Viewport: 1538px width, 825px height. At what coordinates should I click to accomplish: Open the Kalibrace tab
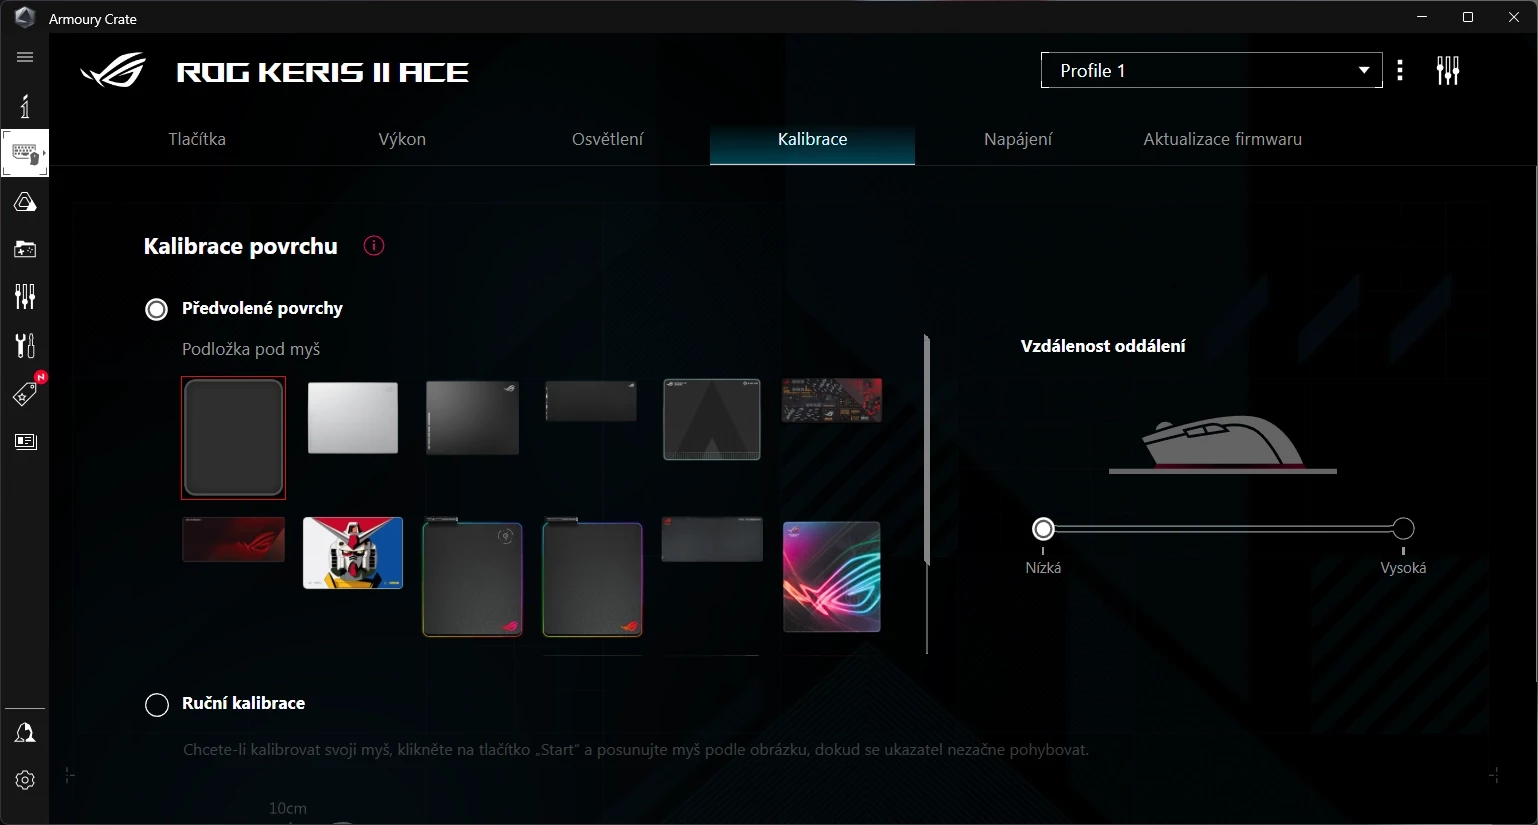812,139
